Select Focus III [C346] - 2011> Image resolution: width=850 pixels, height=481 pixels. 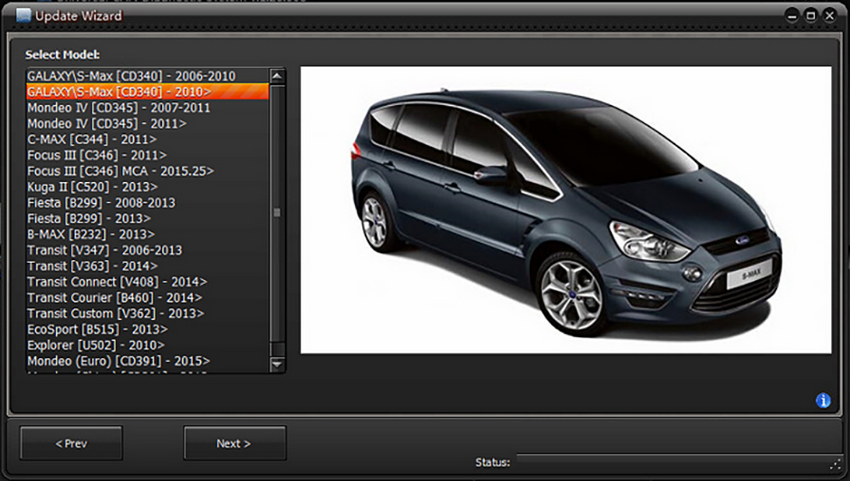[x=147, y=155]
